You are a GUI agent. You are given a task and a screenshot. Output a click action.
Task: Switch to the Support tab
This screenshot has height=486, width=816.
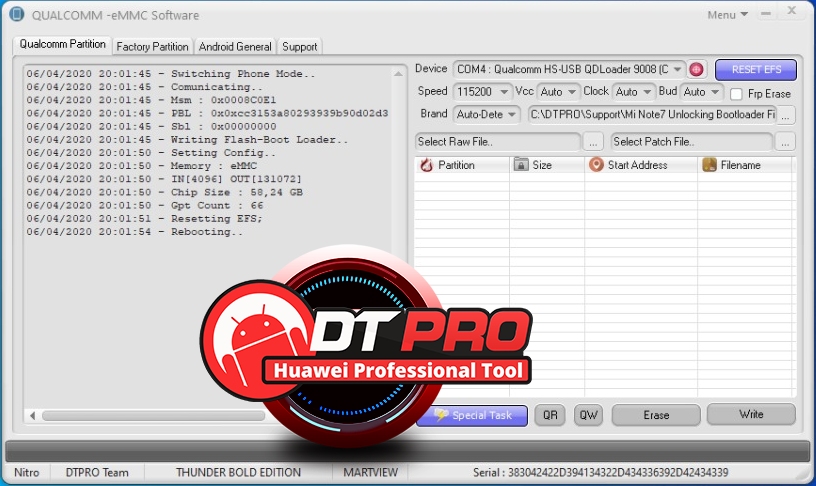pos(300,47)
